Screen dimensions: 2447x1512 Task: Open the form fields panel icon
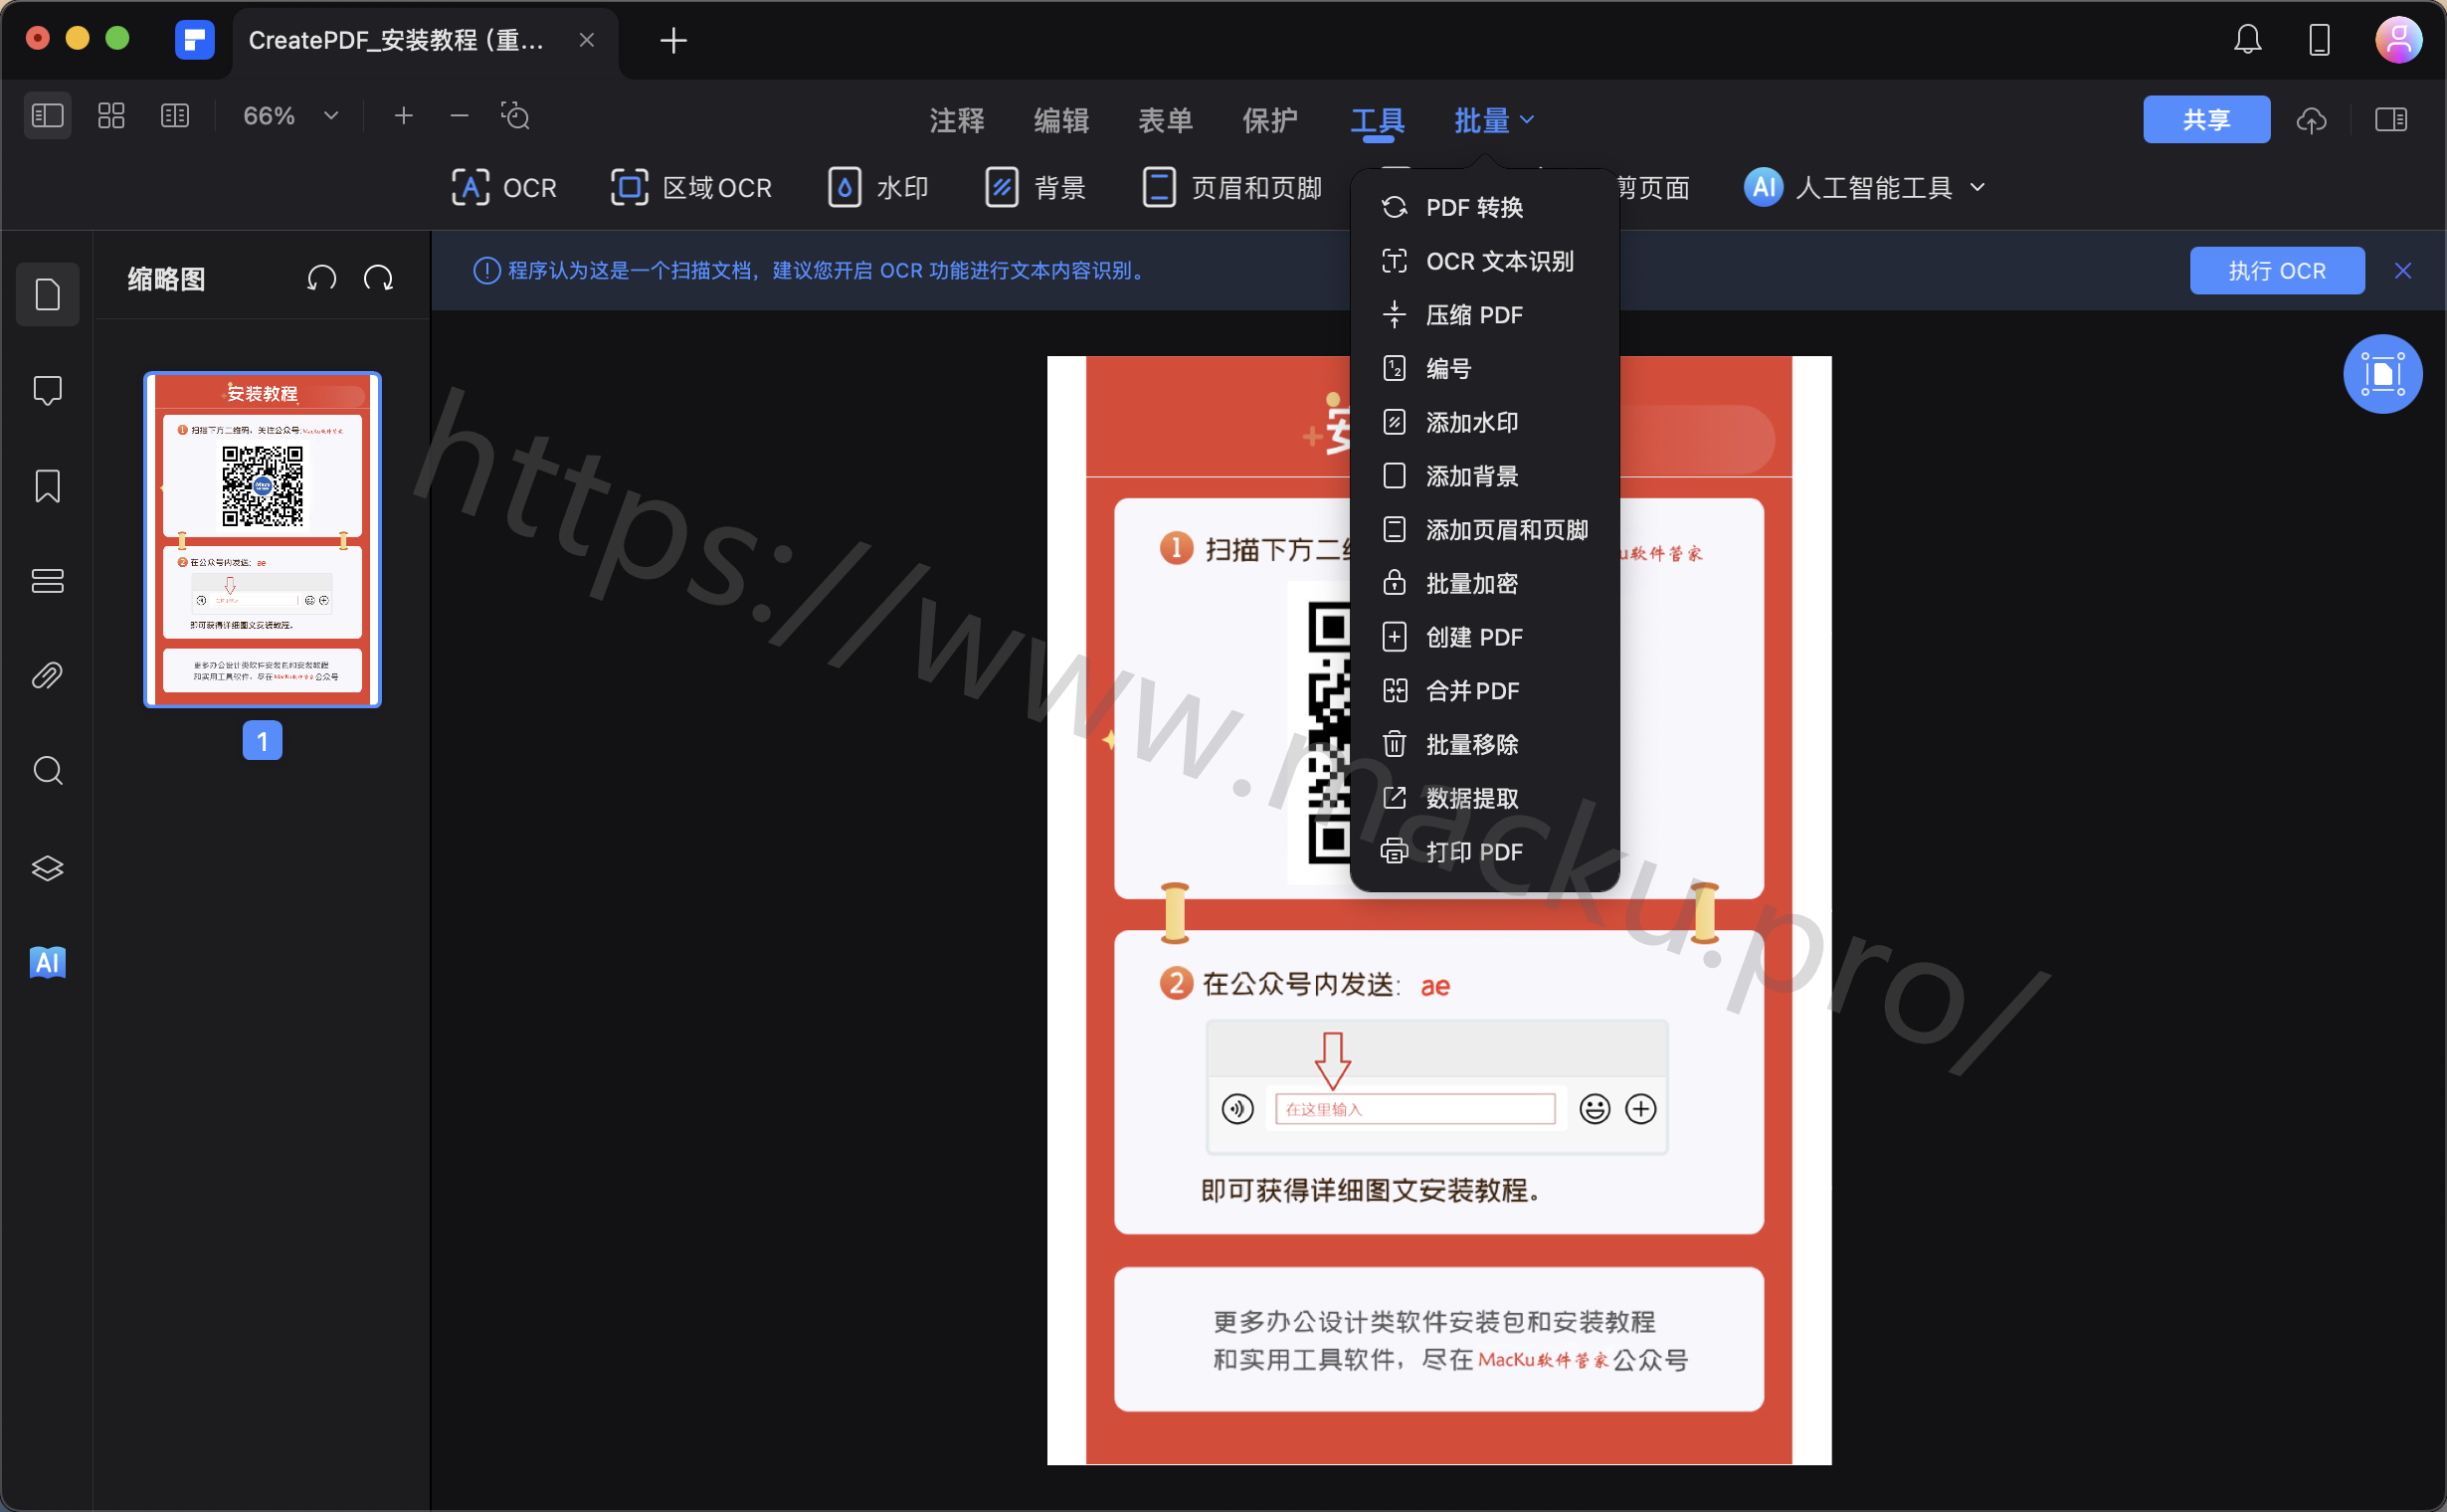47,581
